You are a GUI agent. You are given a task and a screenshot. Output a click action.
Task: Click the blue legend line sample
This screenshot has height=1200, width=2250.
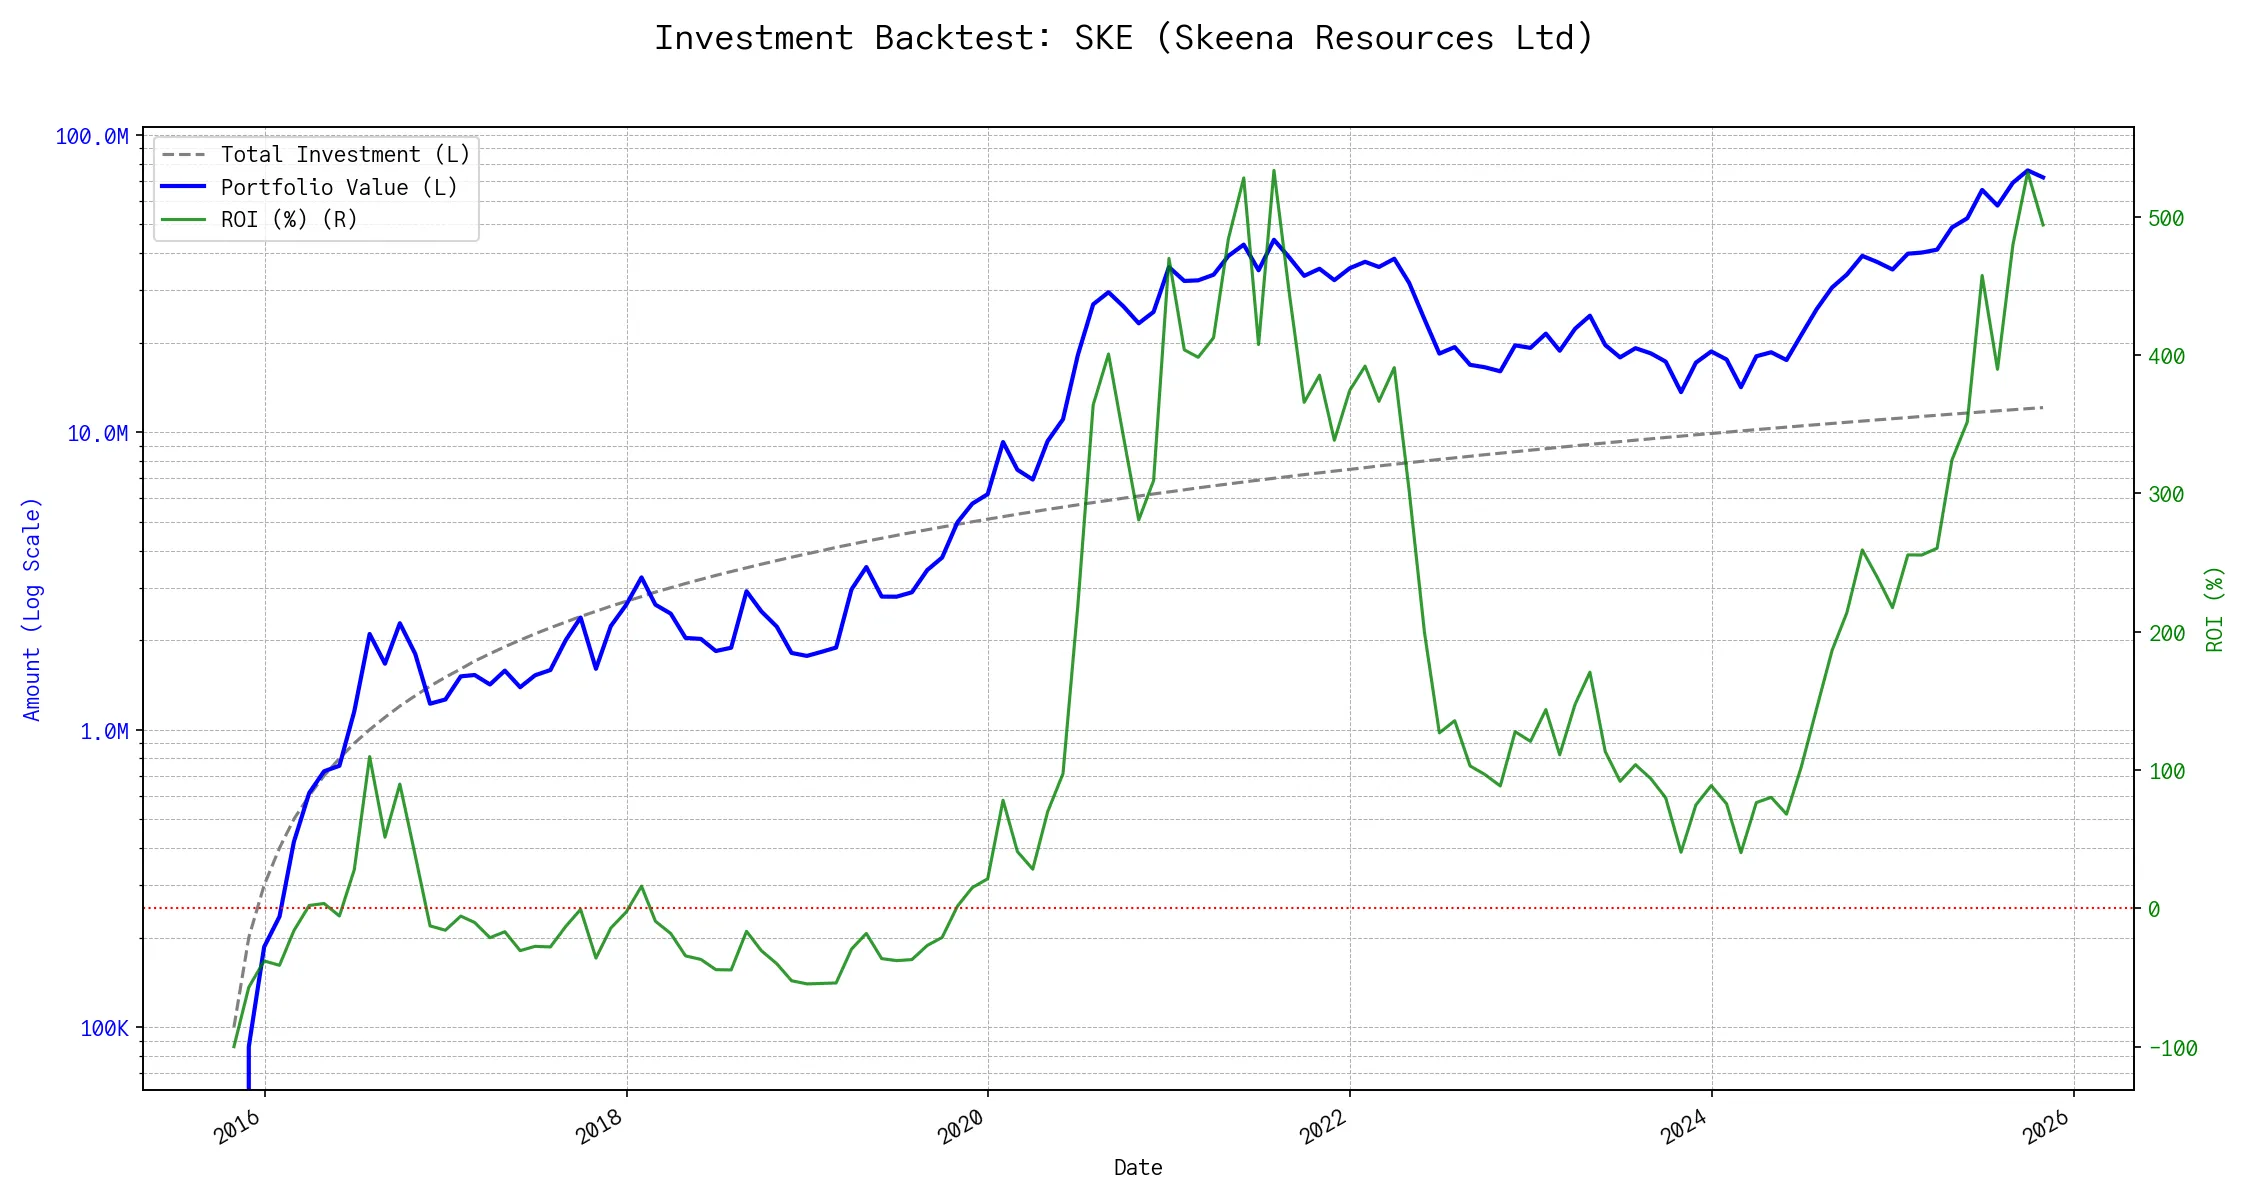point(183,187)
